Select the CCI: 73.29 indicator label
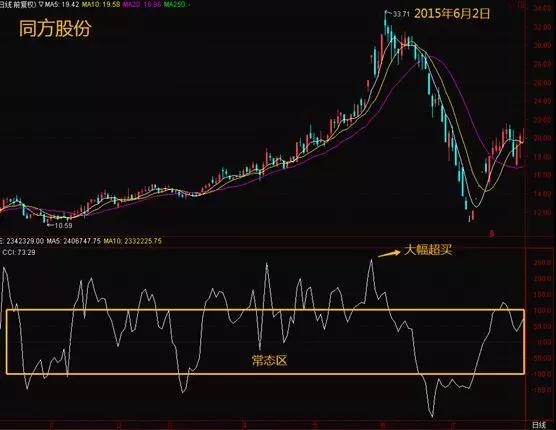Viewport: 556px width, 430px height. pos(19,252)
